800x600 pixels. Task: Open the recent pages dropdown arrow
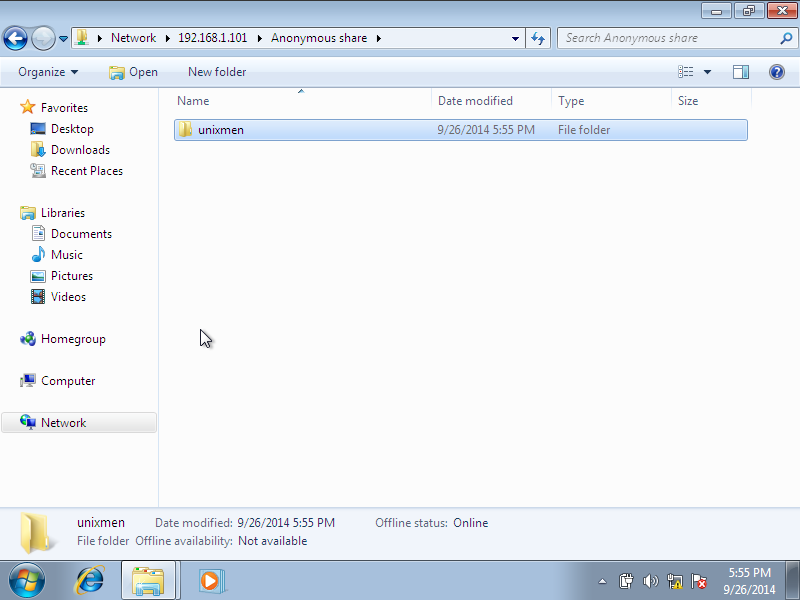63,39
